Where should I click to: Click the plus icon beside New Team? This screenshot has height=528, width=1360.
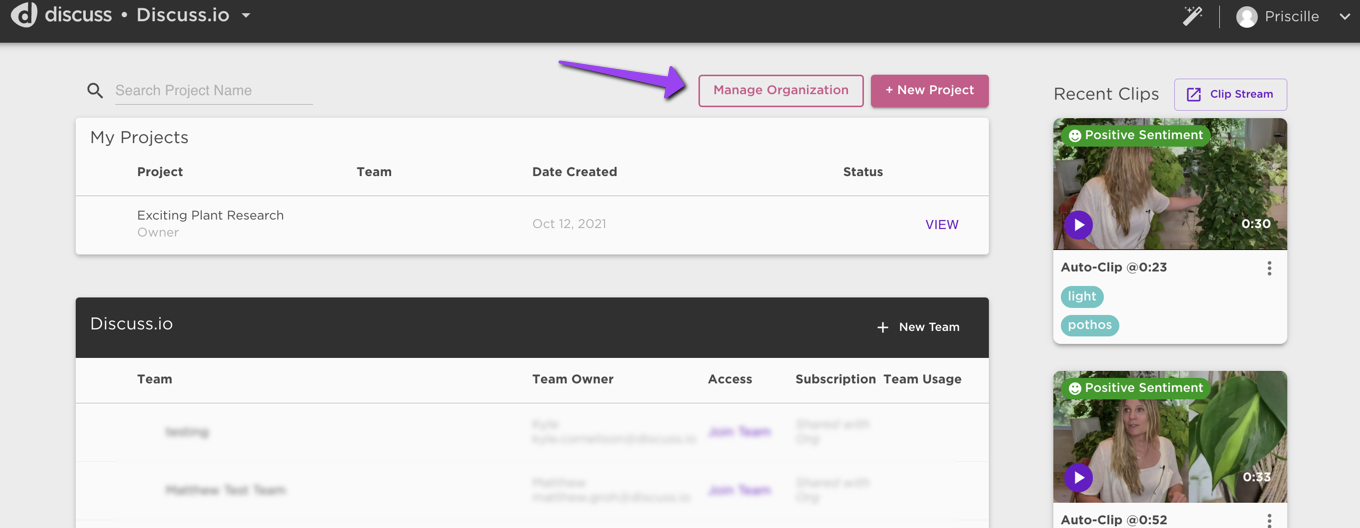pos(882,327)
